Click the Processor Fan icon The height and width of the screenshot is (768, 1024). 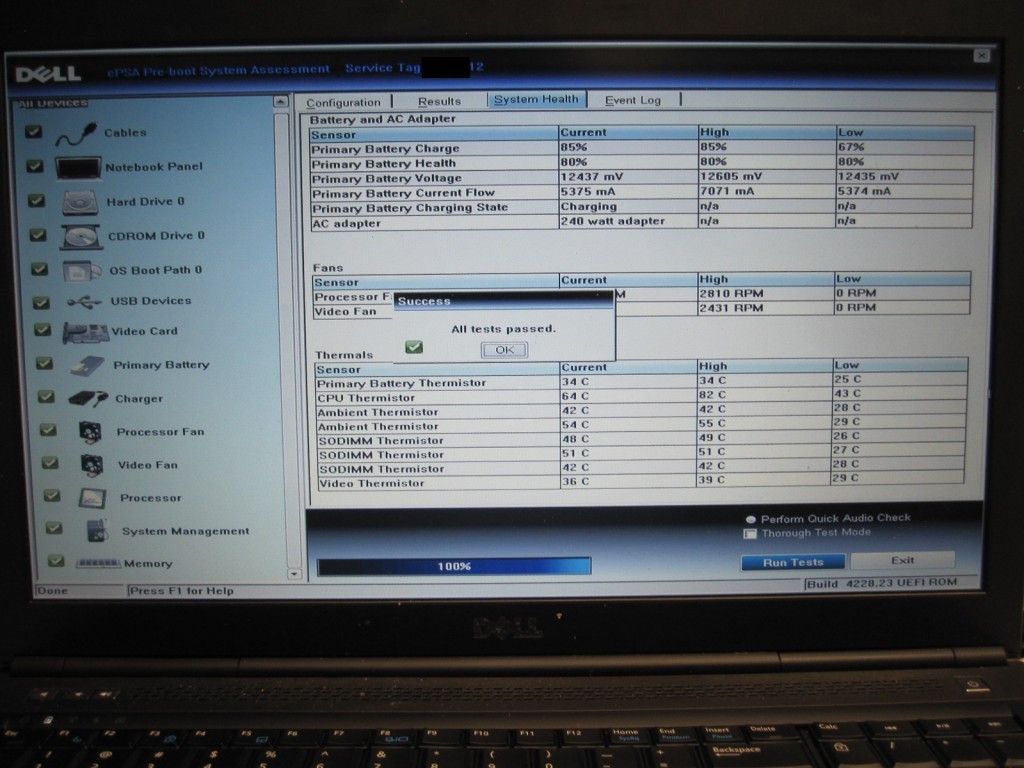pyautogui.click(x=90, y=432)
